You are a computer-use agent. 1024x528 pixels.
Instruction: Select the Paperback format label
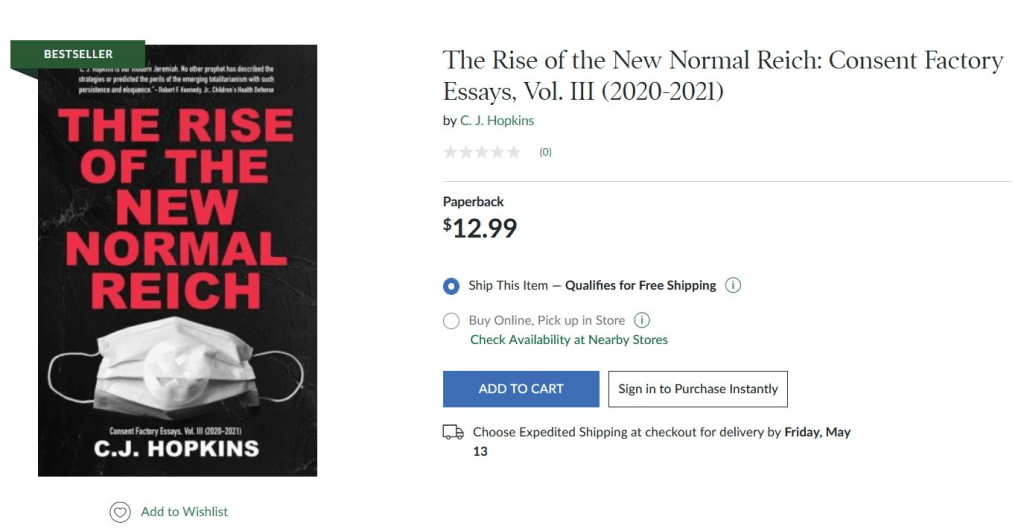(473, 202)
